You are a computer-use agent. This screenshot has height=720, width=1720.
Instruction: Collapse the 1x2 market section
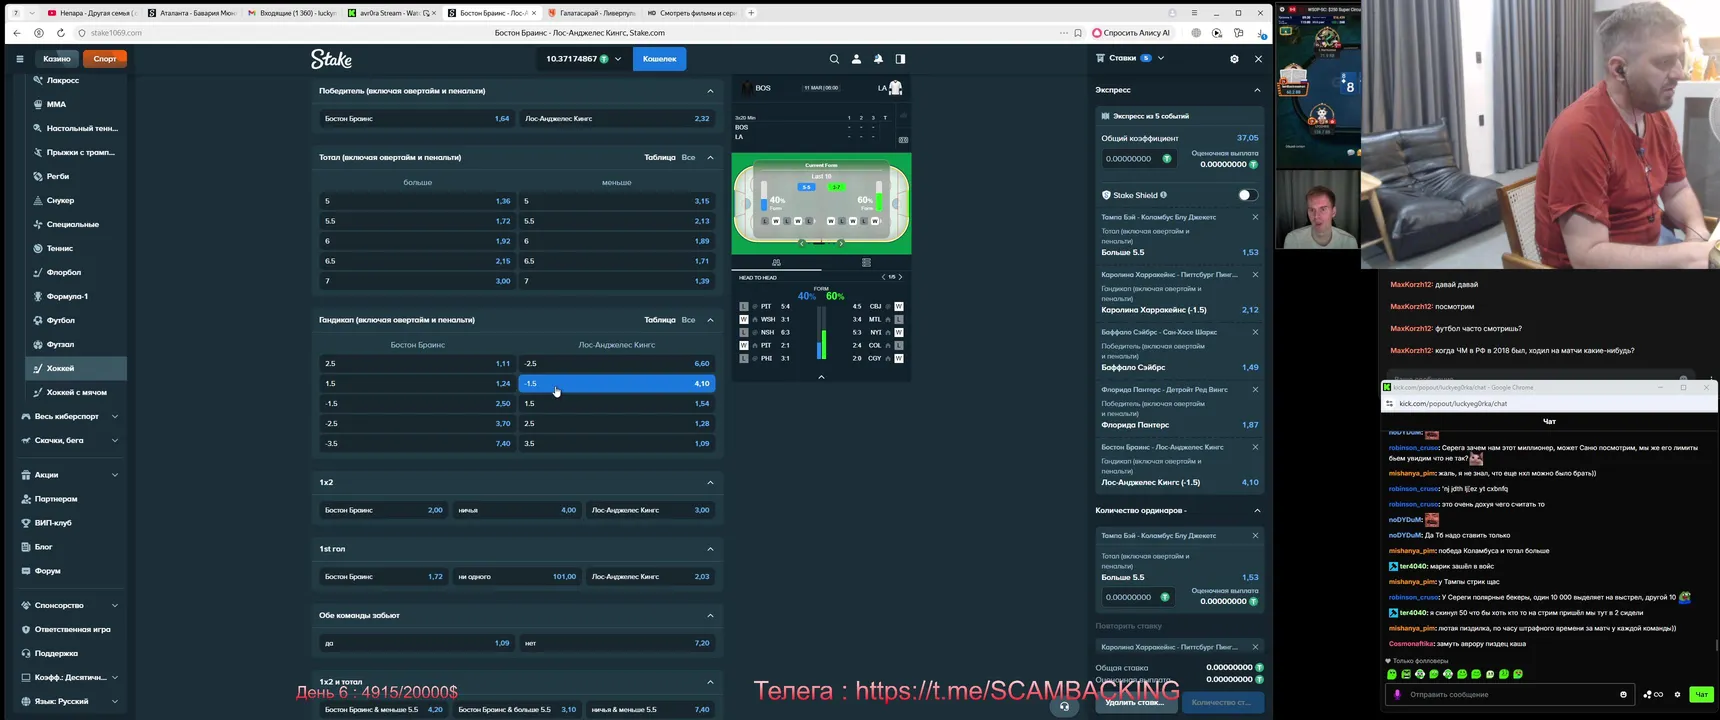pyautogui.click(x=710, y=482)
